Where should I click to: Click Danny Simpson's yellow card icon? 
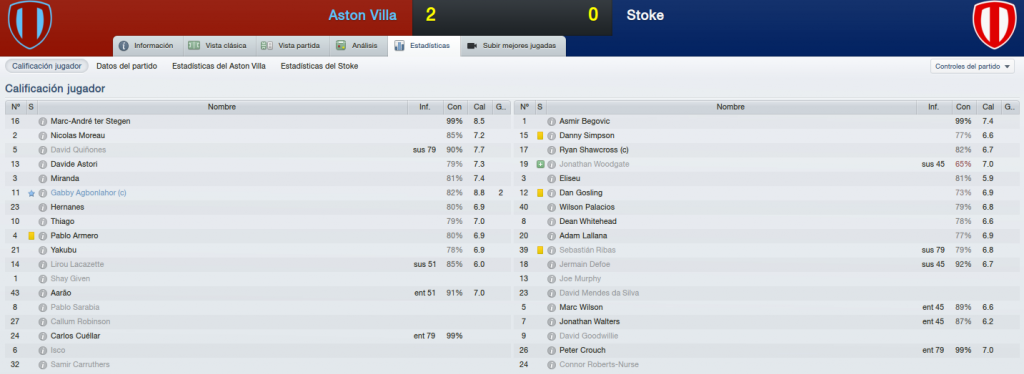coord(540,136)
